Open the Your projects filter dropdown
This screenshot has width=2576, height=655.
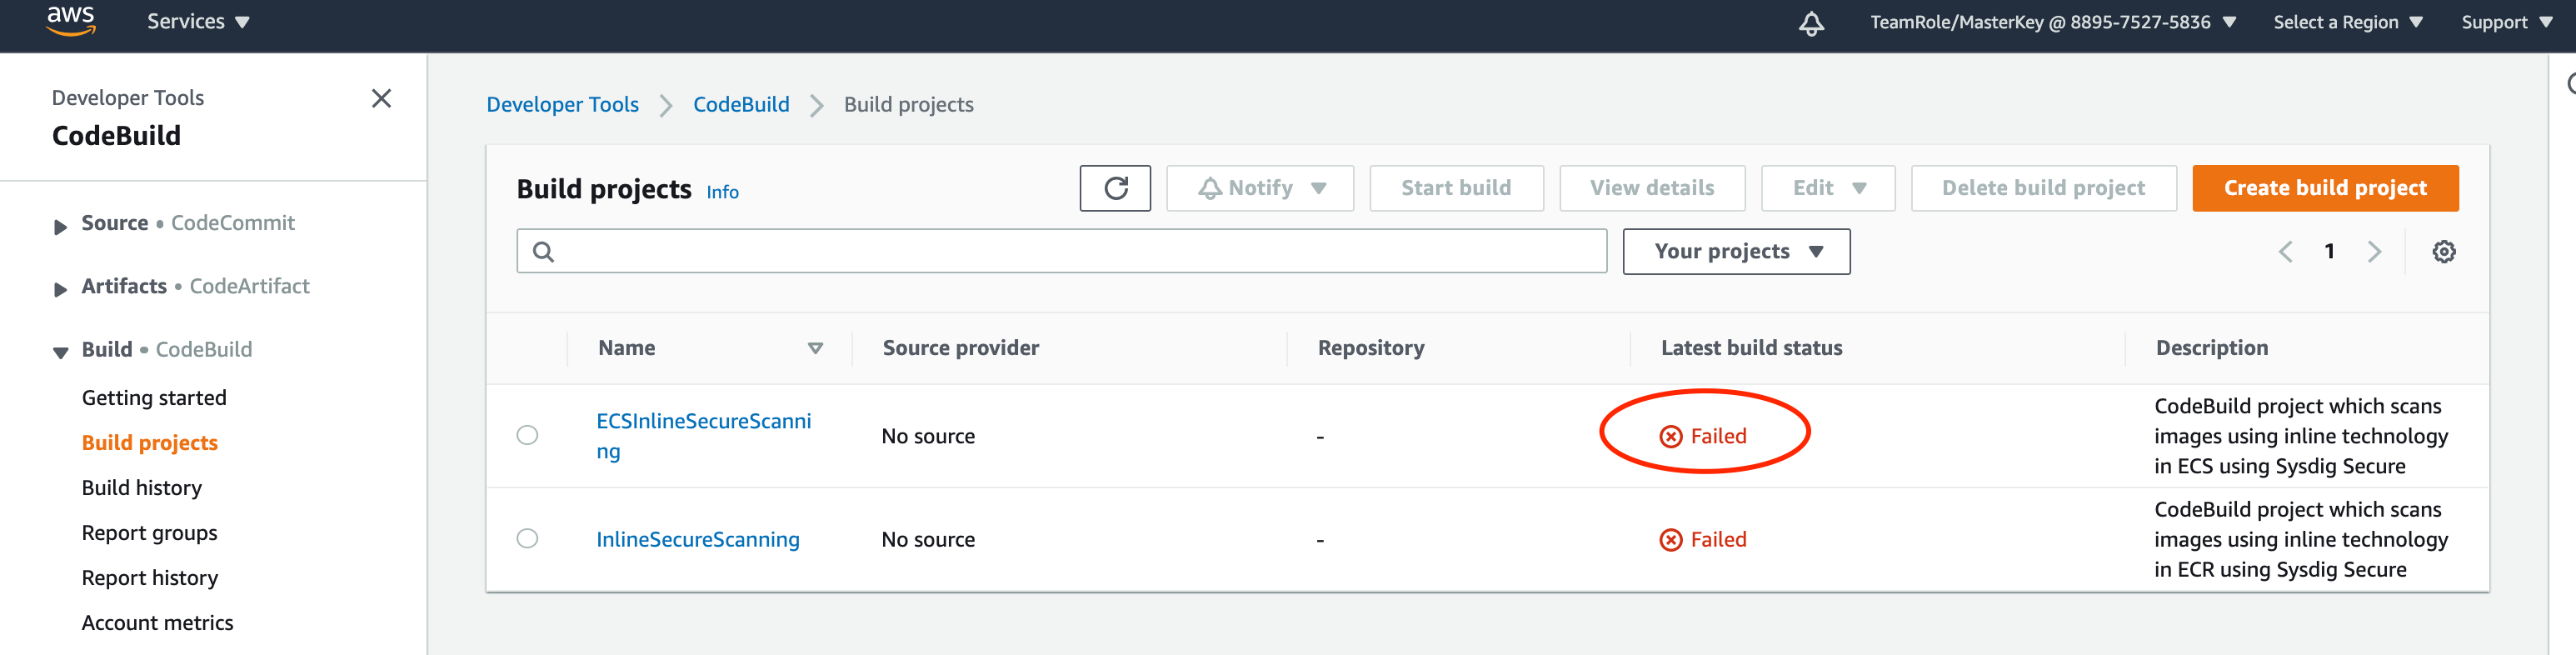point(1736,252)
